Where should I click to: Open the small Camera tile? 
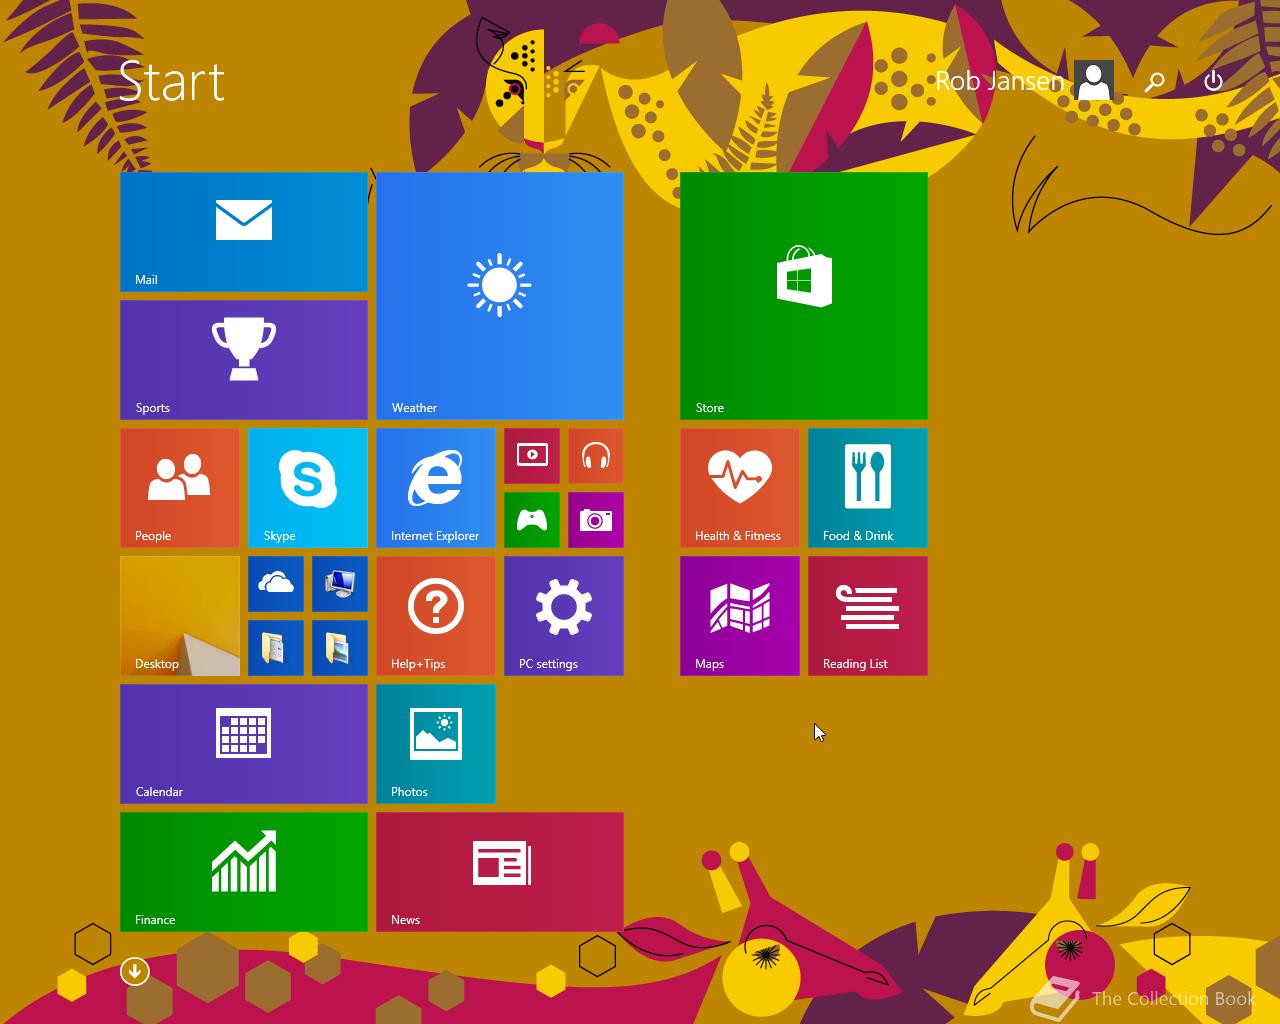click(596, 520)
